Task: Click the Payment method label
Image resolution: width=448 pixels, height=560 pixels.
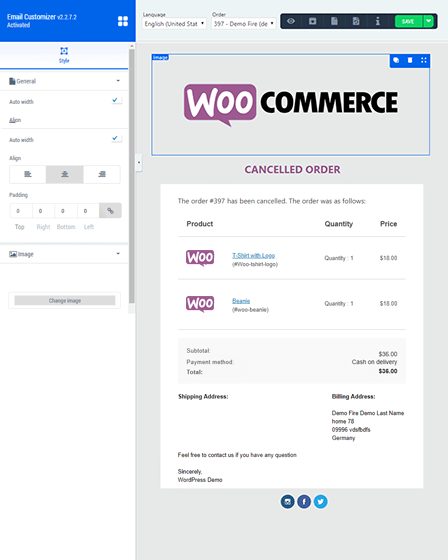Action: coord(210,362)
